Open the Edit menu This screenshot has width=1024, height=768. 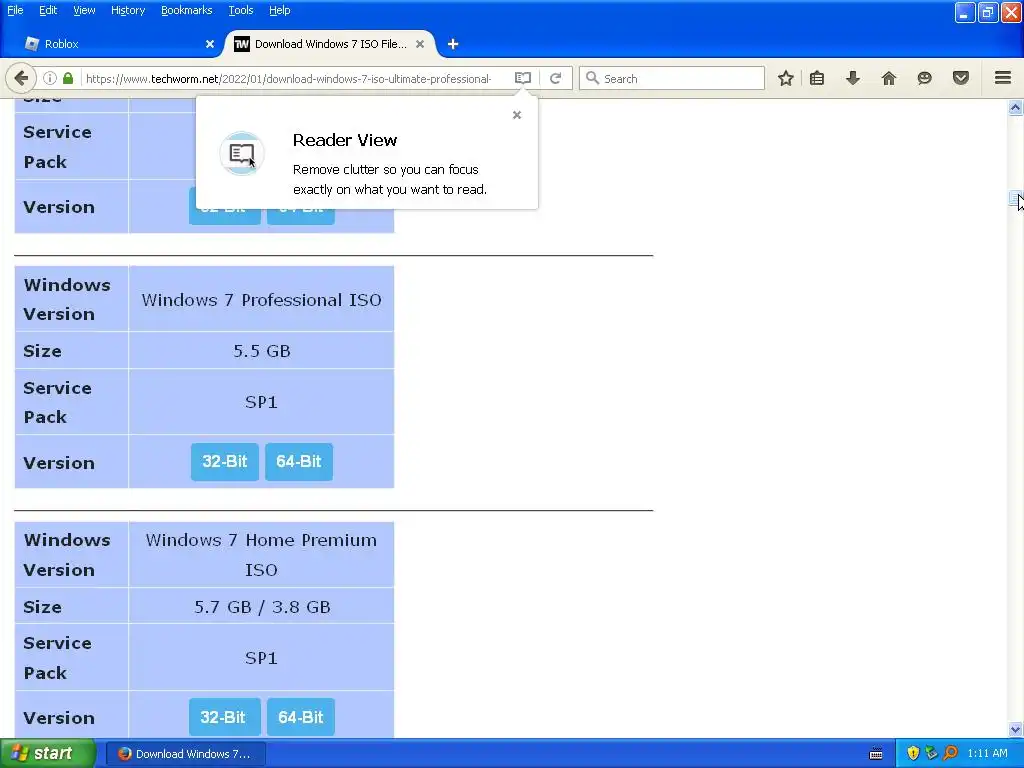[48, 10]
